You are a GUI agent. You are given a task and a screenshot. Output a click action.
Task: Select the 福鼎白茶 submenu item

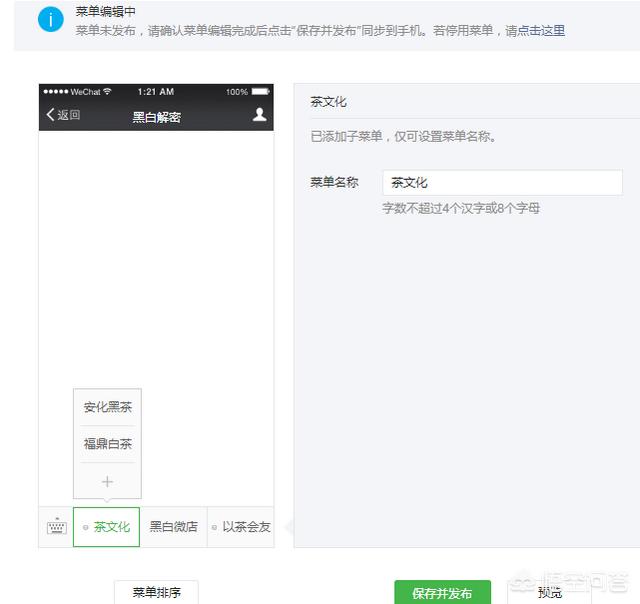pos(107,444)
